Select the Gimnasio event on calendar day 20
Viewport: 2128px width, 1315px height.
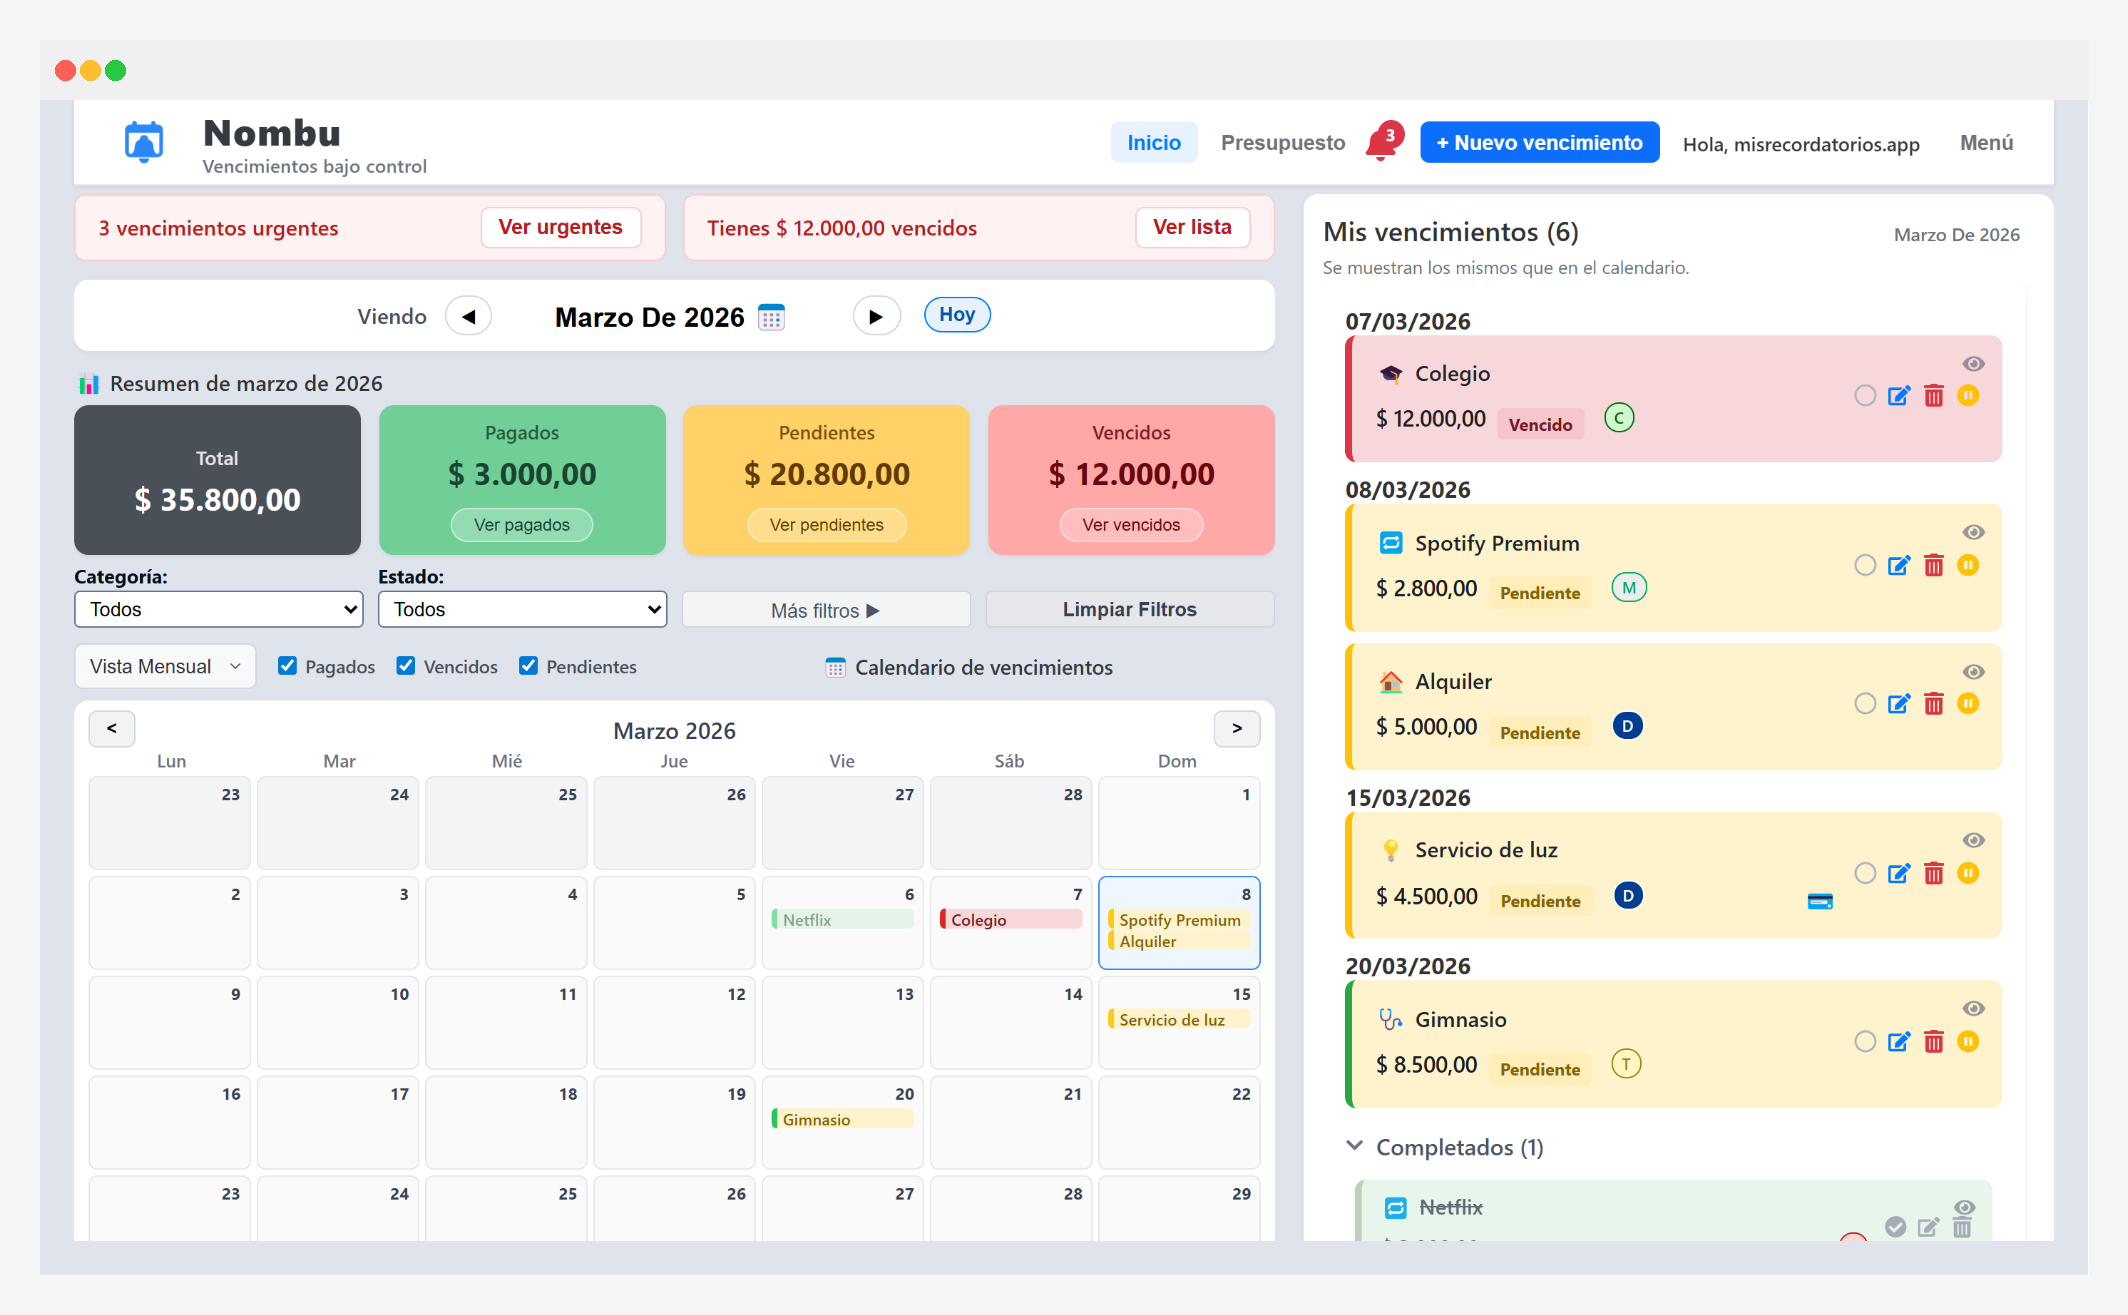(x=842, y=1119)
